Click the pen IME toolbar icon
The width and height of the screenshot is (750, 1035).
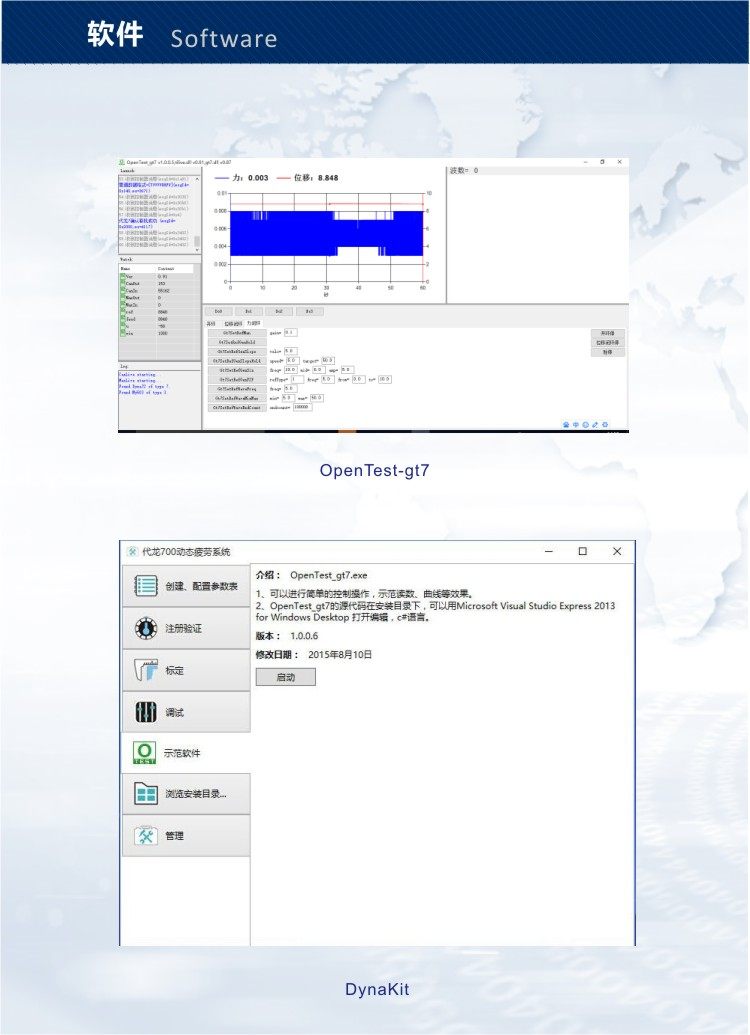(595, 424)
